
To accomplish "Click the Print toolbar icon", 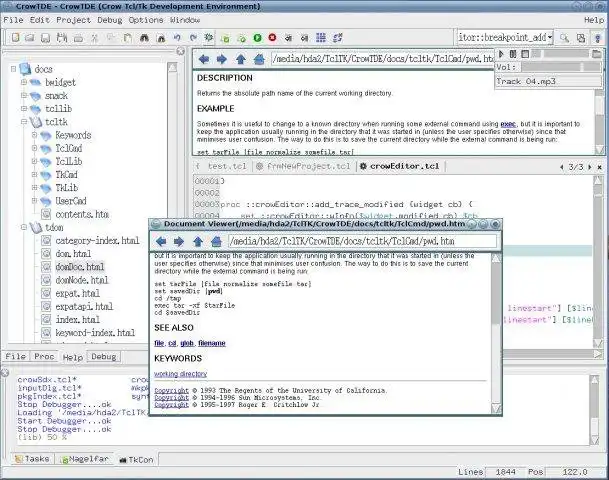I will pos(78,38).
